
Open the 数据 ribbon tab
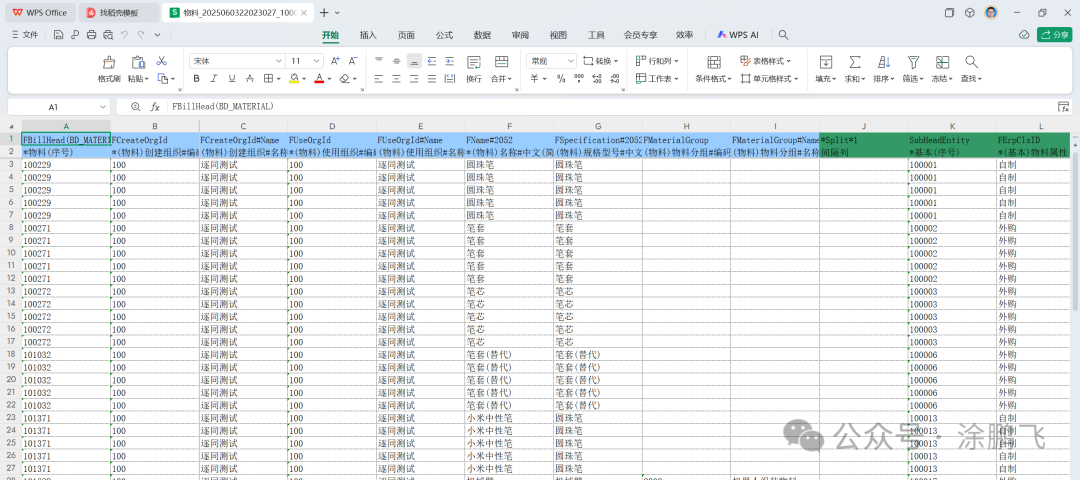coord(482,35)
